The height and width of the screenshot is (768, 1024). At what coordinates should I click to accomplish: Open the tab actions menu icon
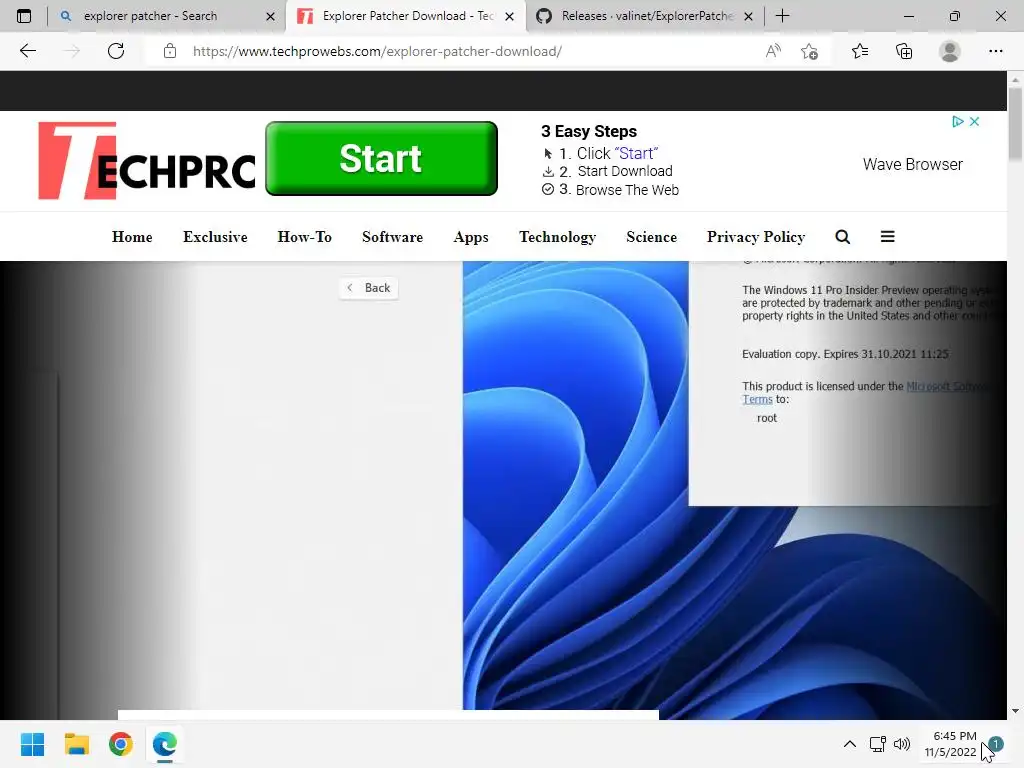click(x=24, y=16)
